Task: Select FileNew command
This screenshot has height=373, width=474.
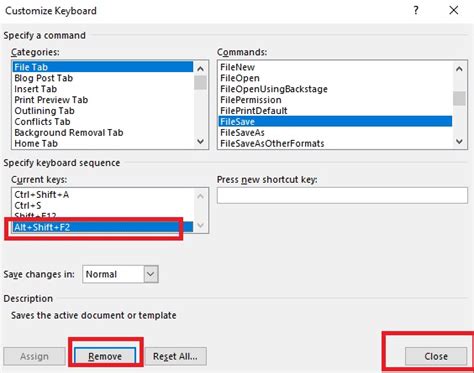Action: pos(335,67)
